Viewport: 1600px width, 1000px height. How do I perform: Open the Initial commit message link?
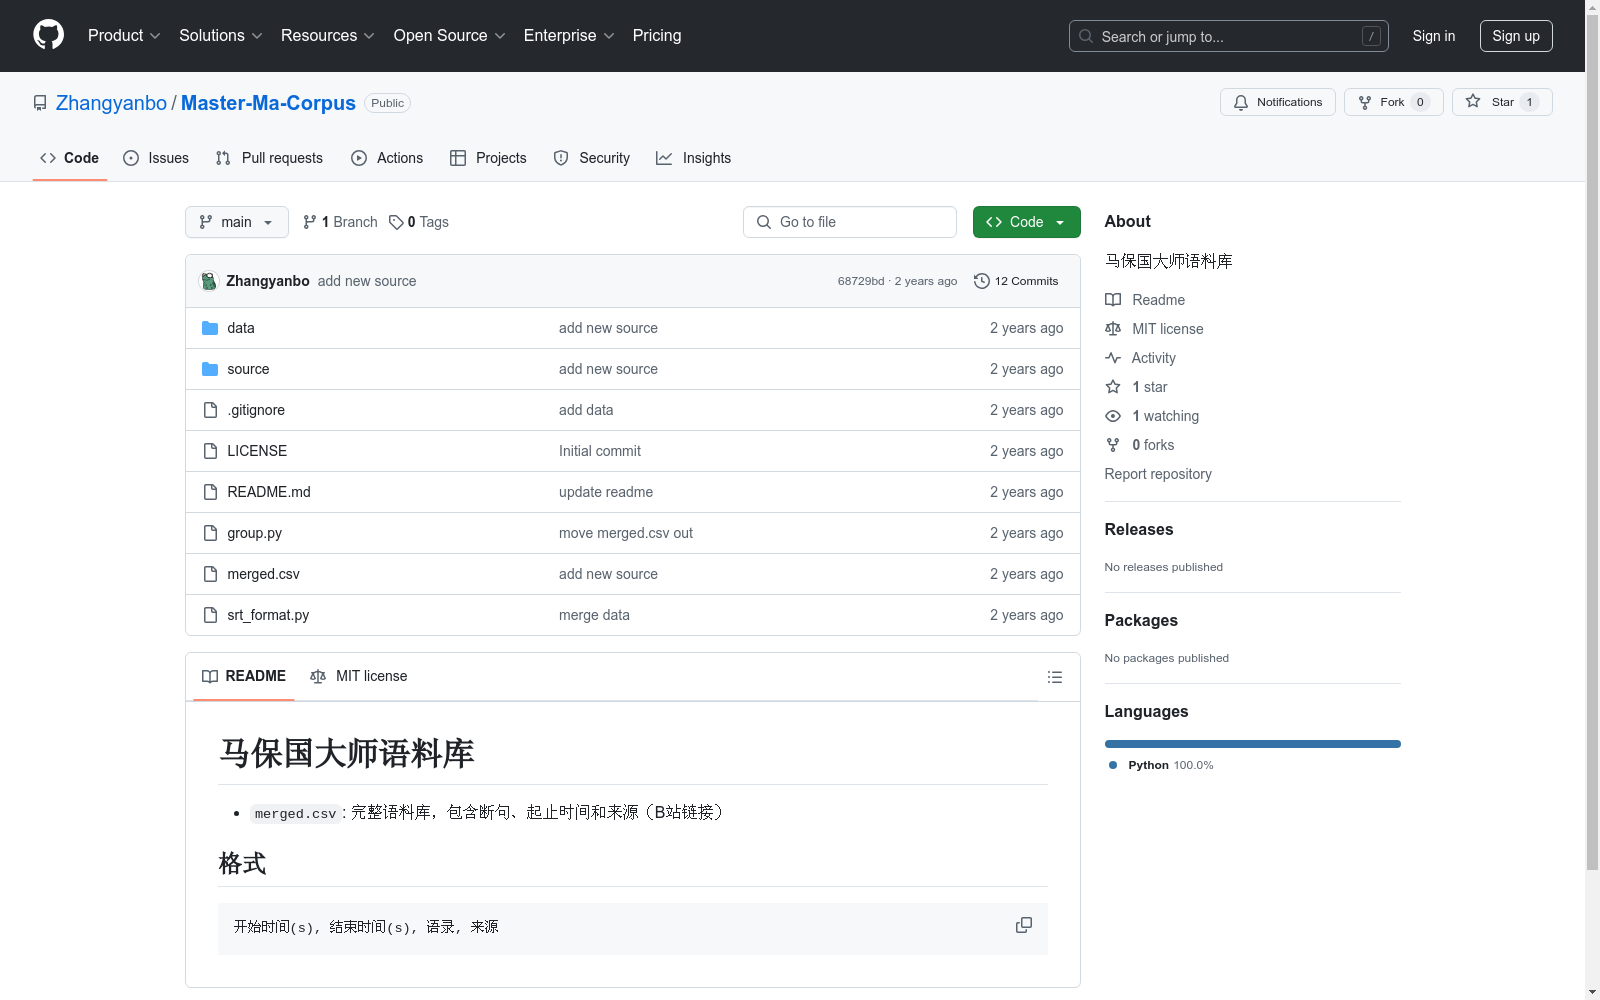click(600, 451)
